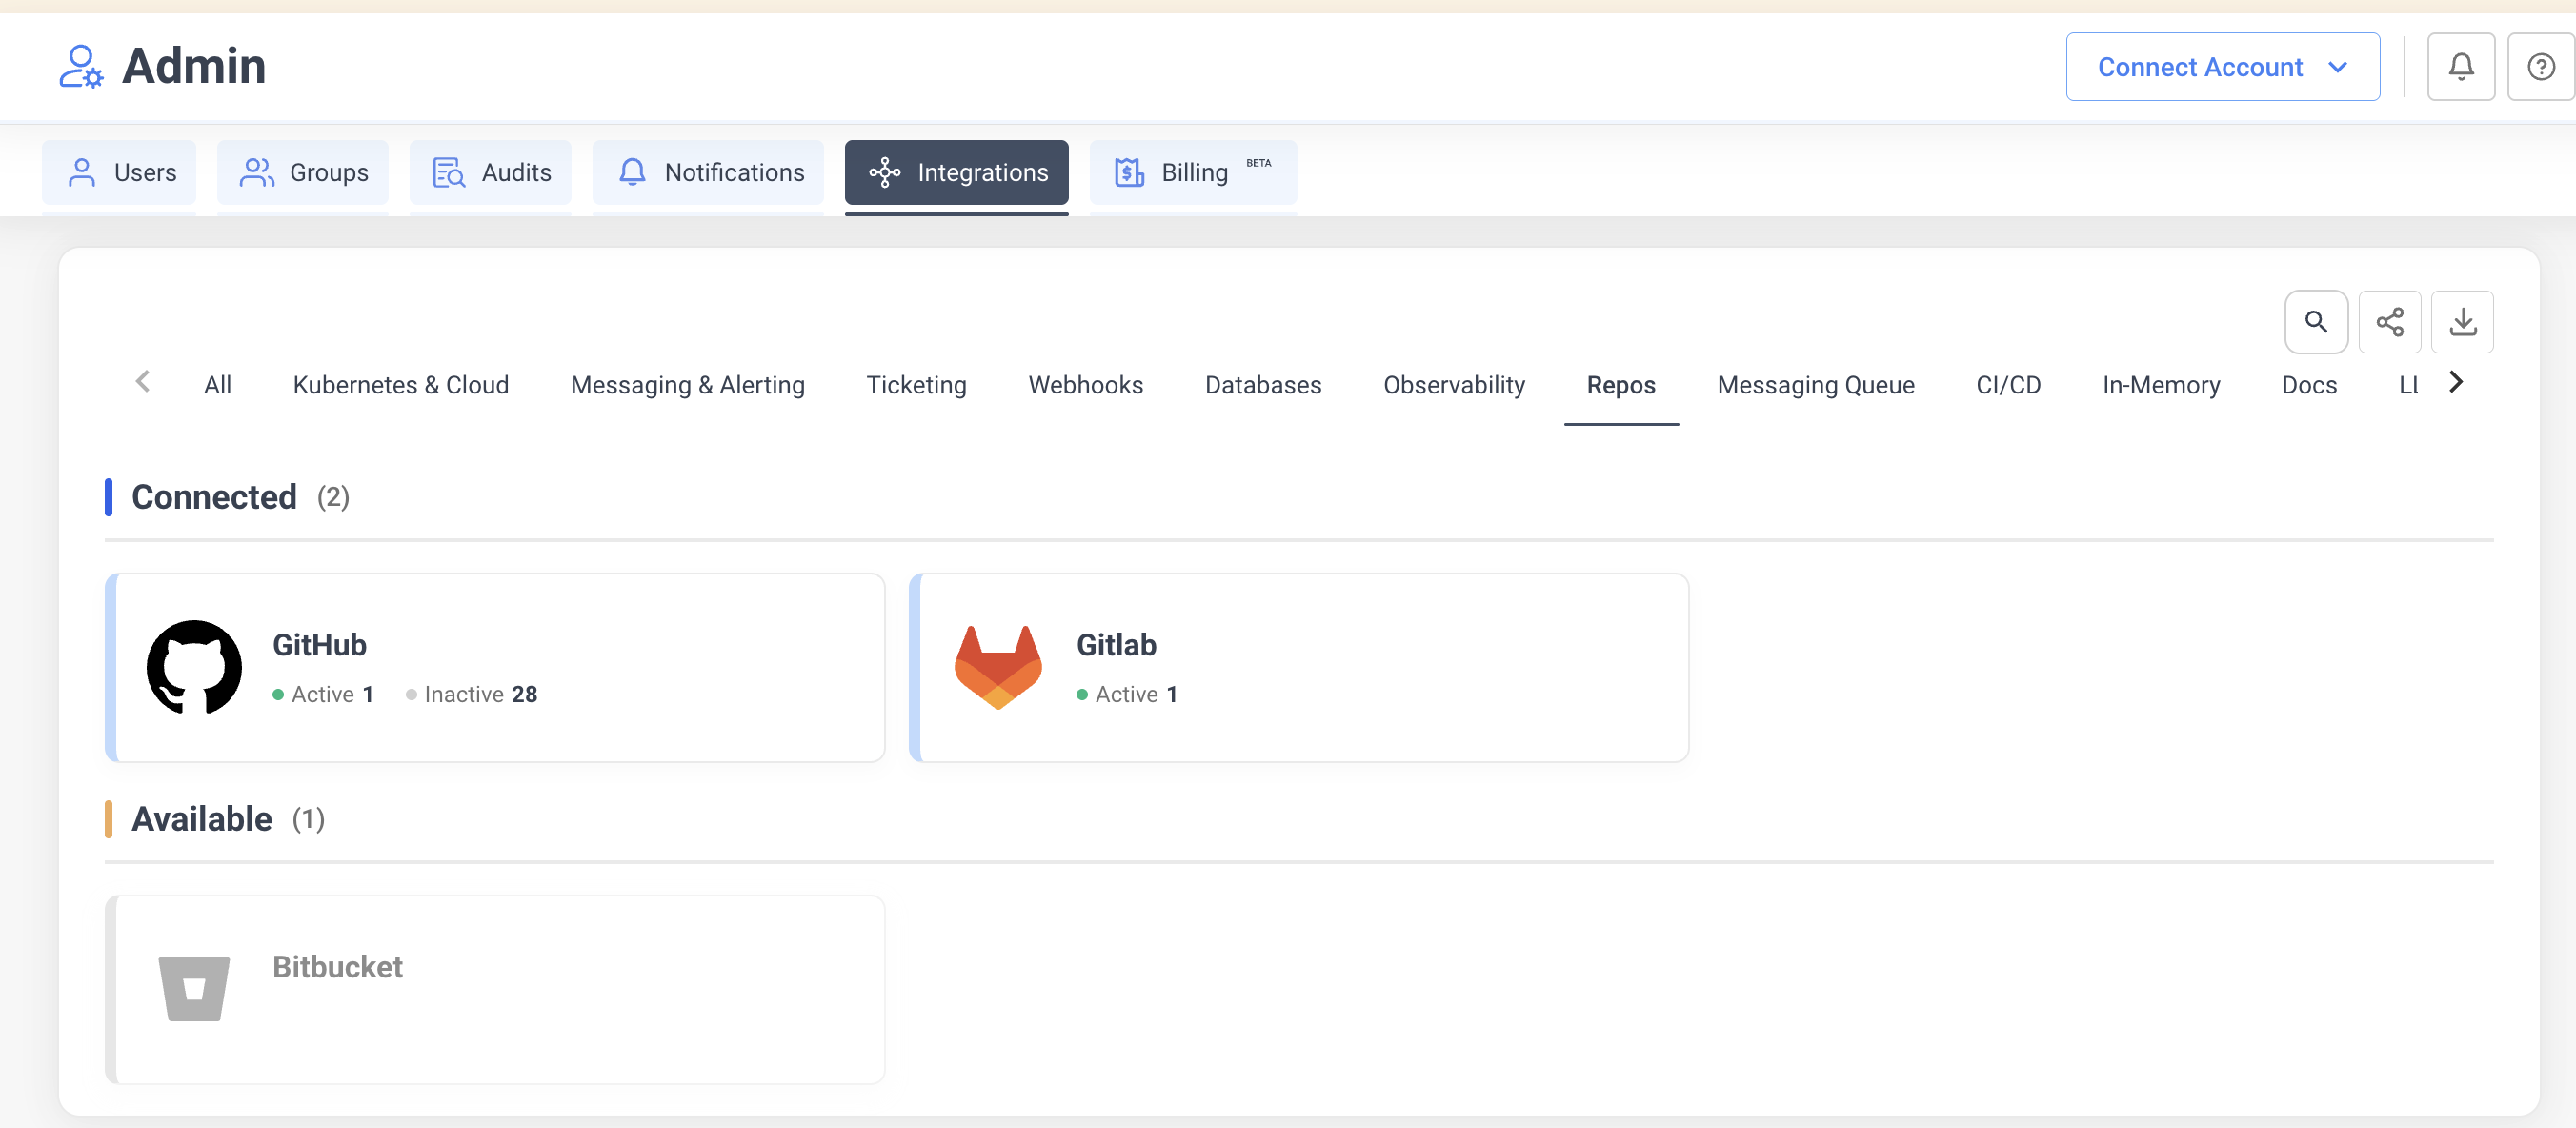Click the Bitbucket bucket icon

pyautogui.click(x=194, y=989)
